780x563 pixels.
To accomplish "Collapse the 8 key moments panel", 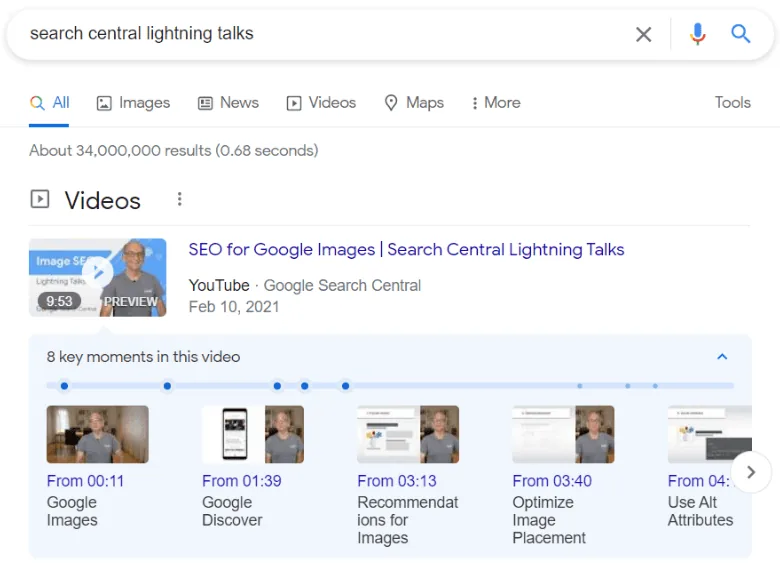I will (722, 357).
